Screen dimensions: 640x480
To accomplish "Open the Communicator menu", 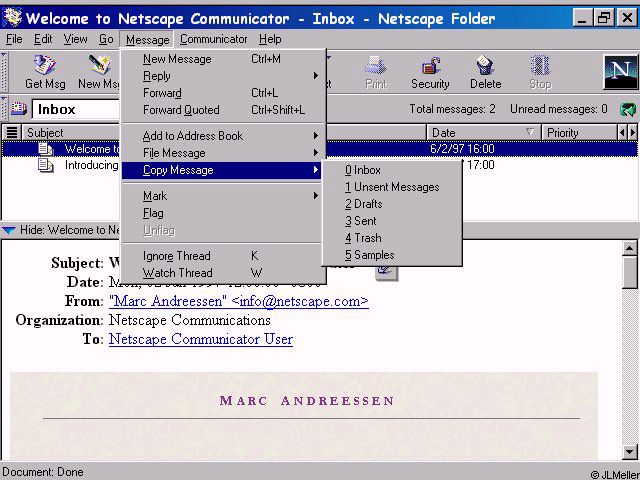I will tap(213, 39).
